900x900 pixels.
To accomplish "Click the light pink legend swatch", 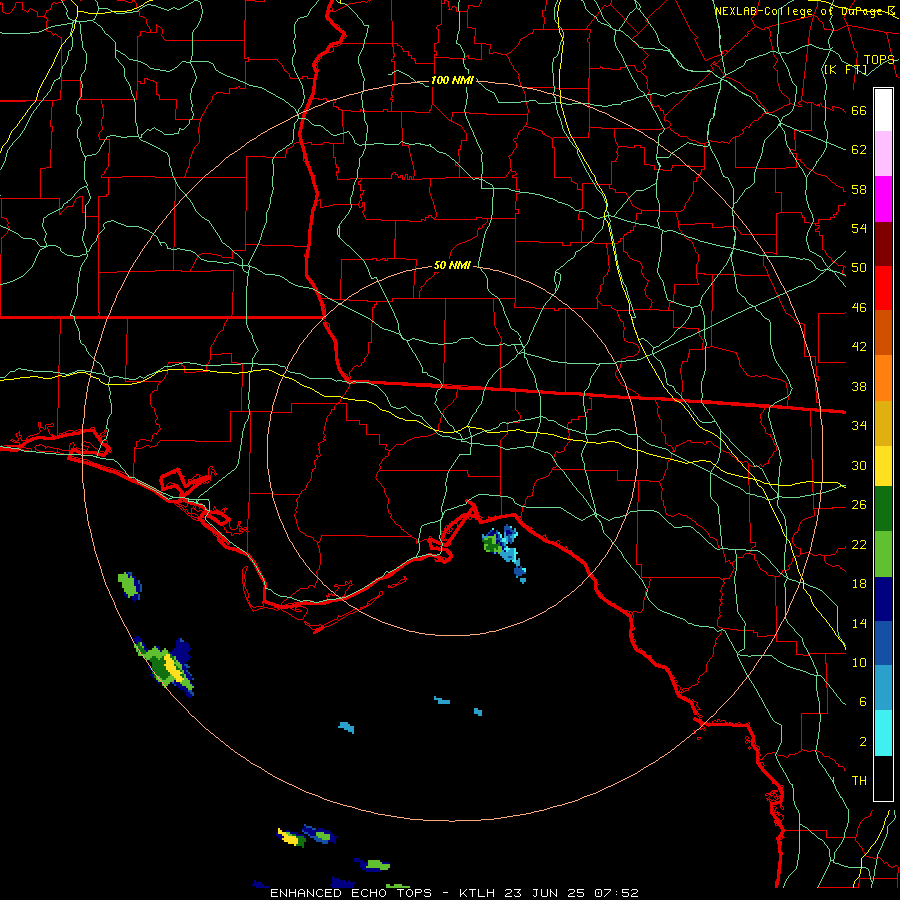I will 883,154.
